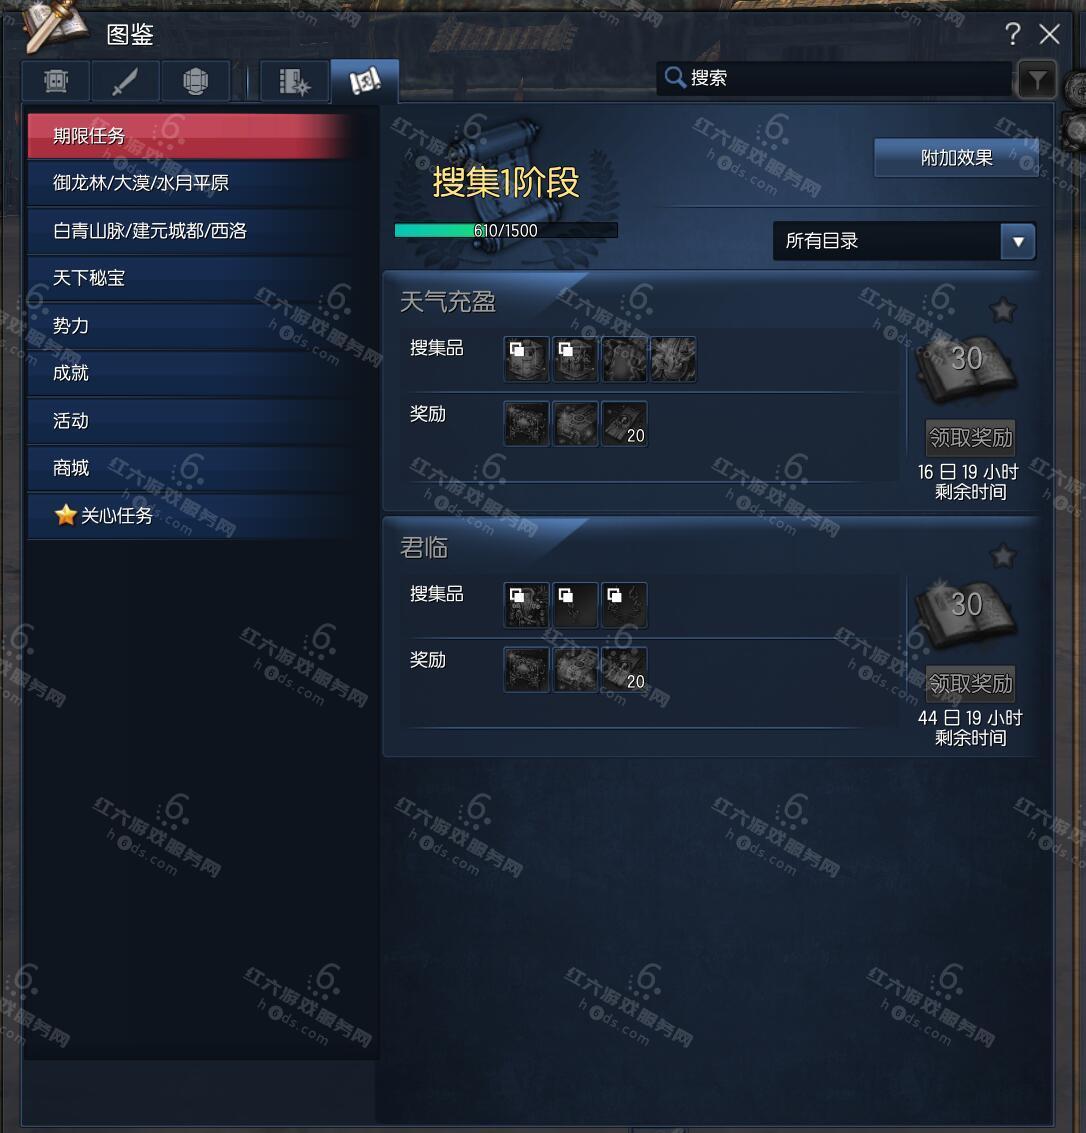The width and height of the screenshot is (1086, 1133).
Task: Switch to the outfit sparkle category tab
Action: (x=293, y=81)
